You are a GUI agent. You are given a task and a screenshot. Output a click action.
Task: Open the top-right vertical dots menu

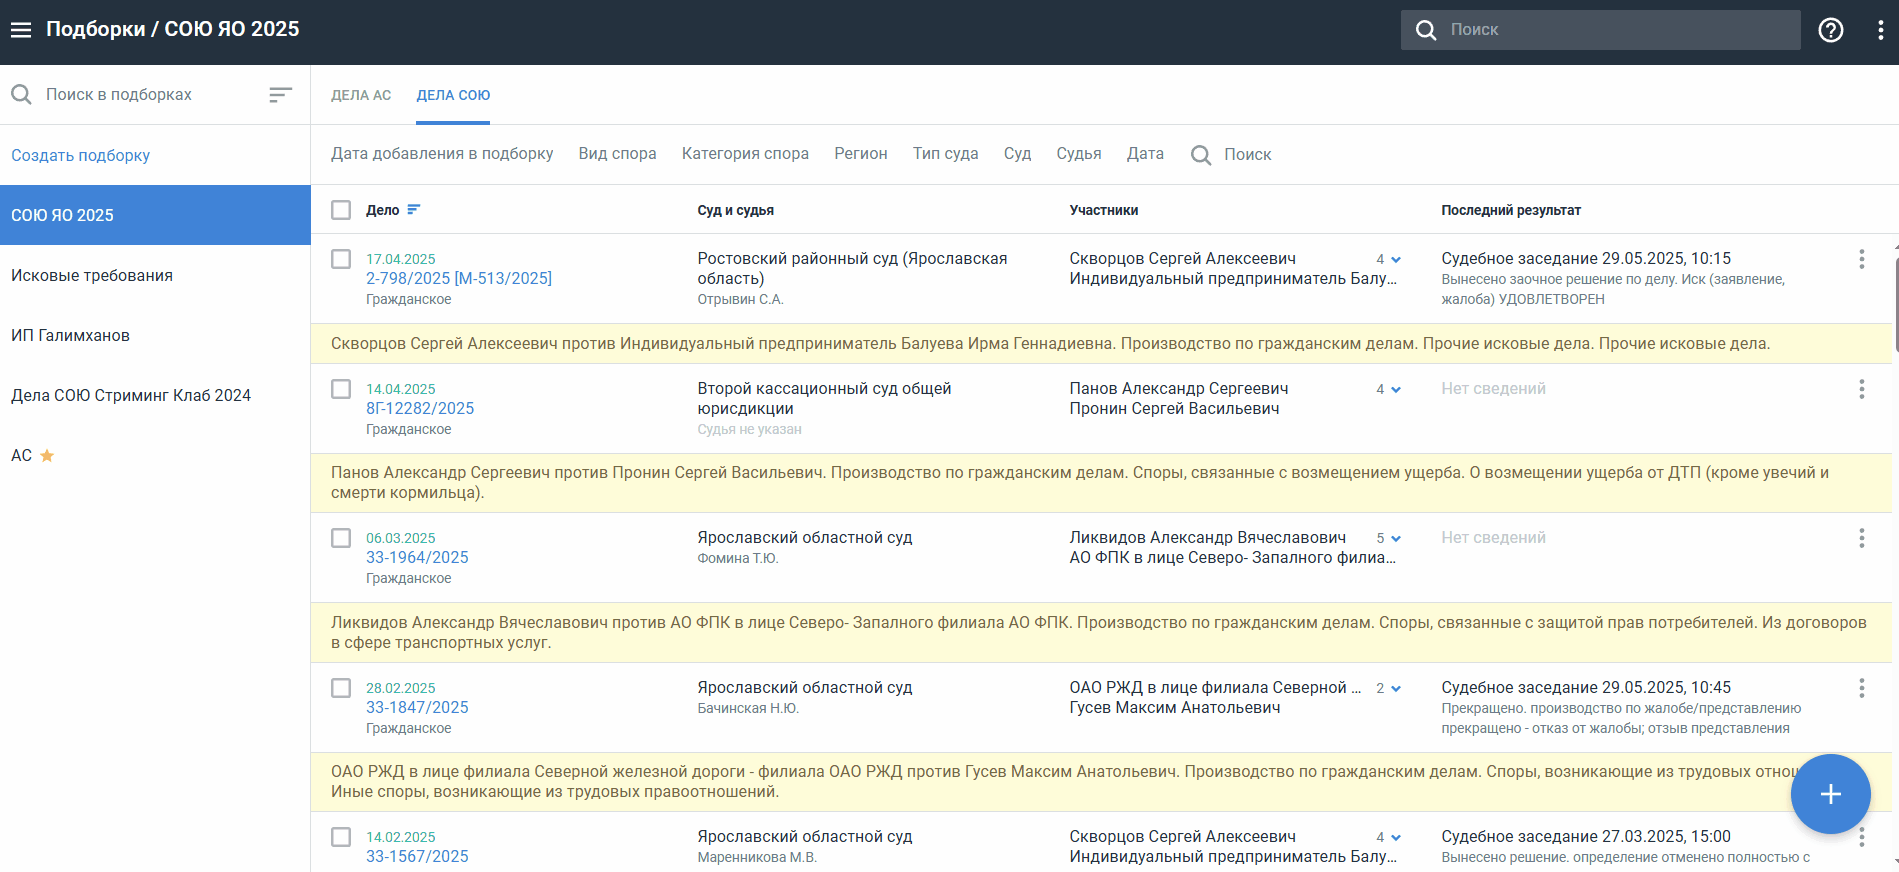[x=1880, y=30]
